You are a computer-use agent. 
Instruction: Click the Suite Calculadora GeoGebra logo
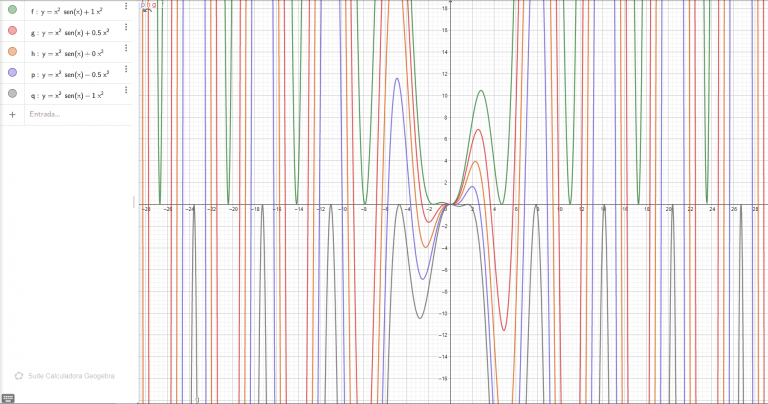(19, 376)
